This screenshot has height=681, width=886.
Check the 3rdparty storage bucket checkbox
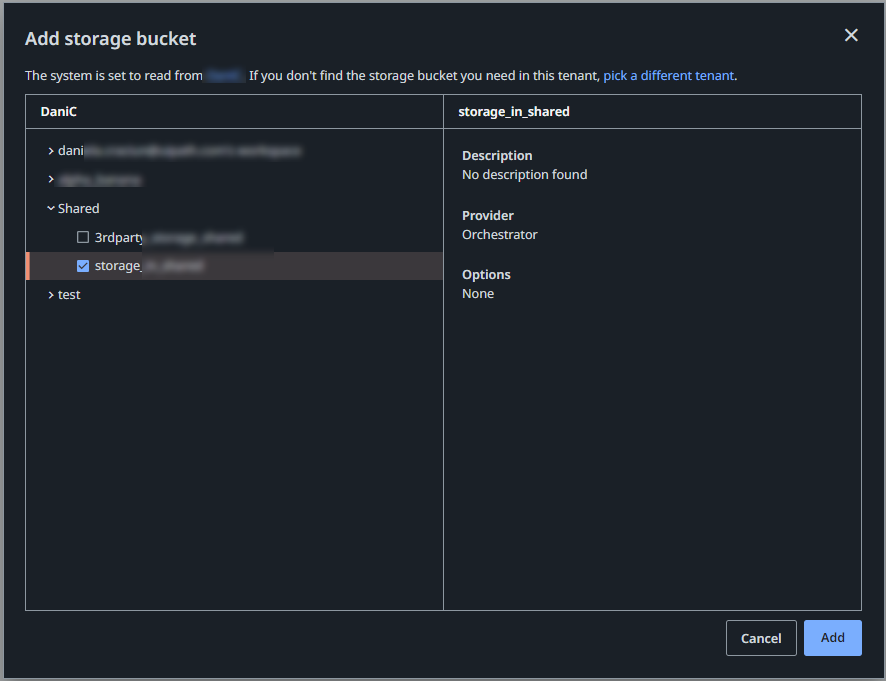pos(84,237)
